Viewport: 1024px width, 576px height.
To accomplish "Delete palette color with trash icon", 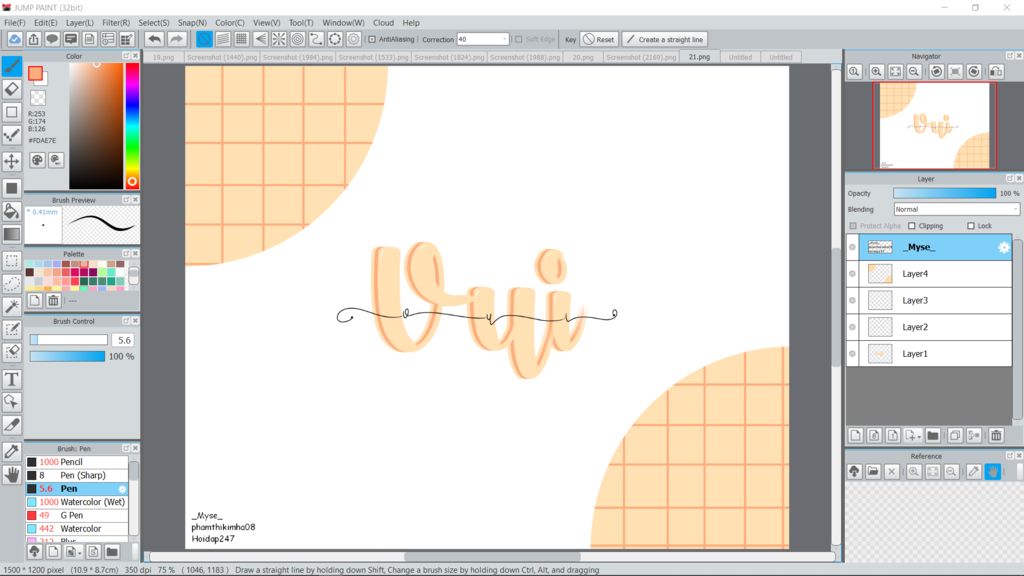I will coord(54,300).
